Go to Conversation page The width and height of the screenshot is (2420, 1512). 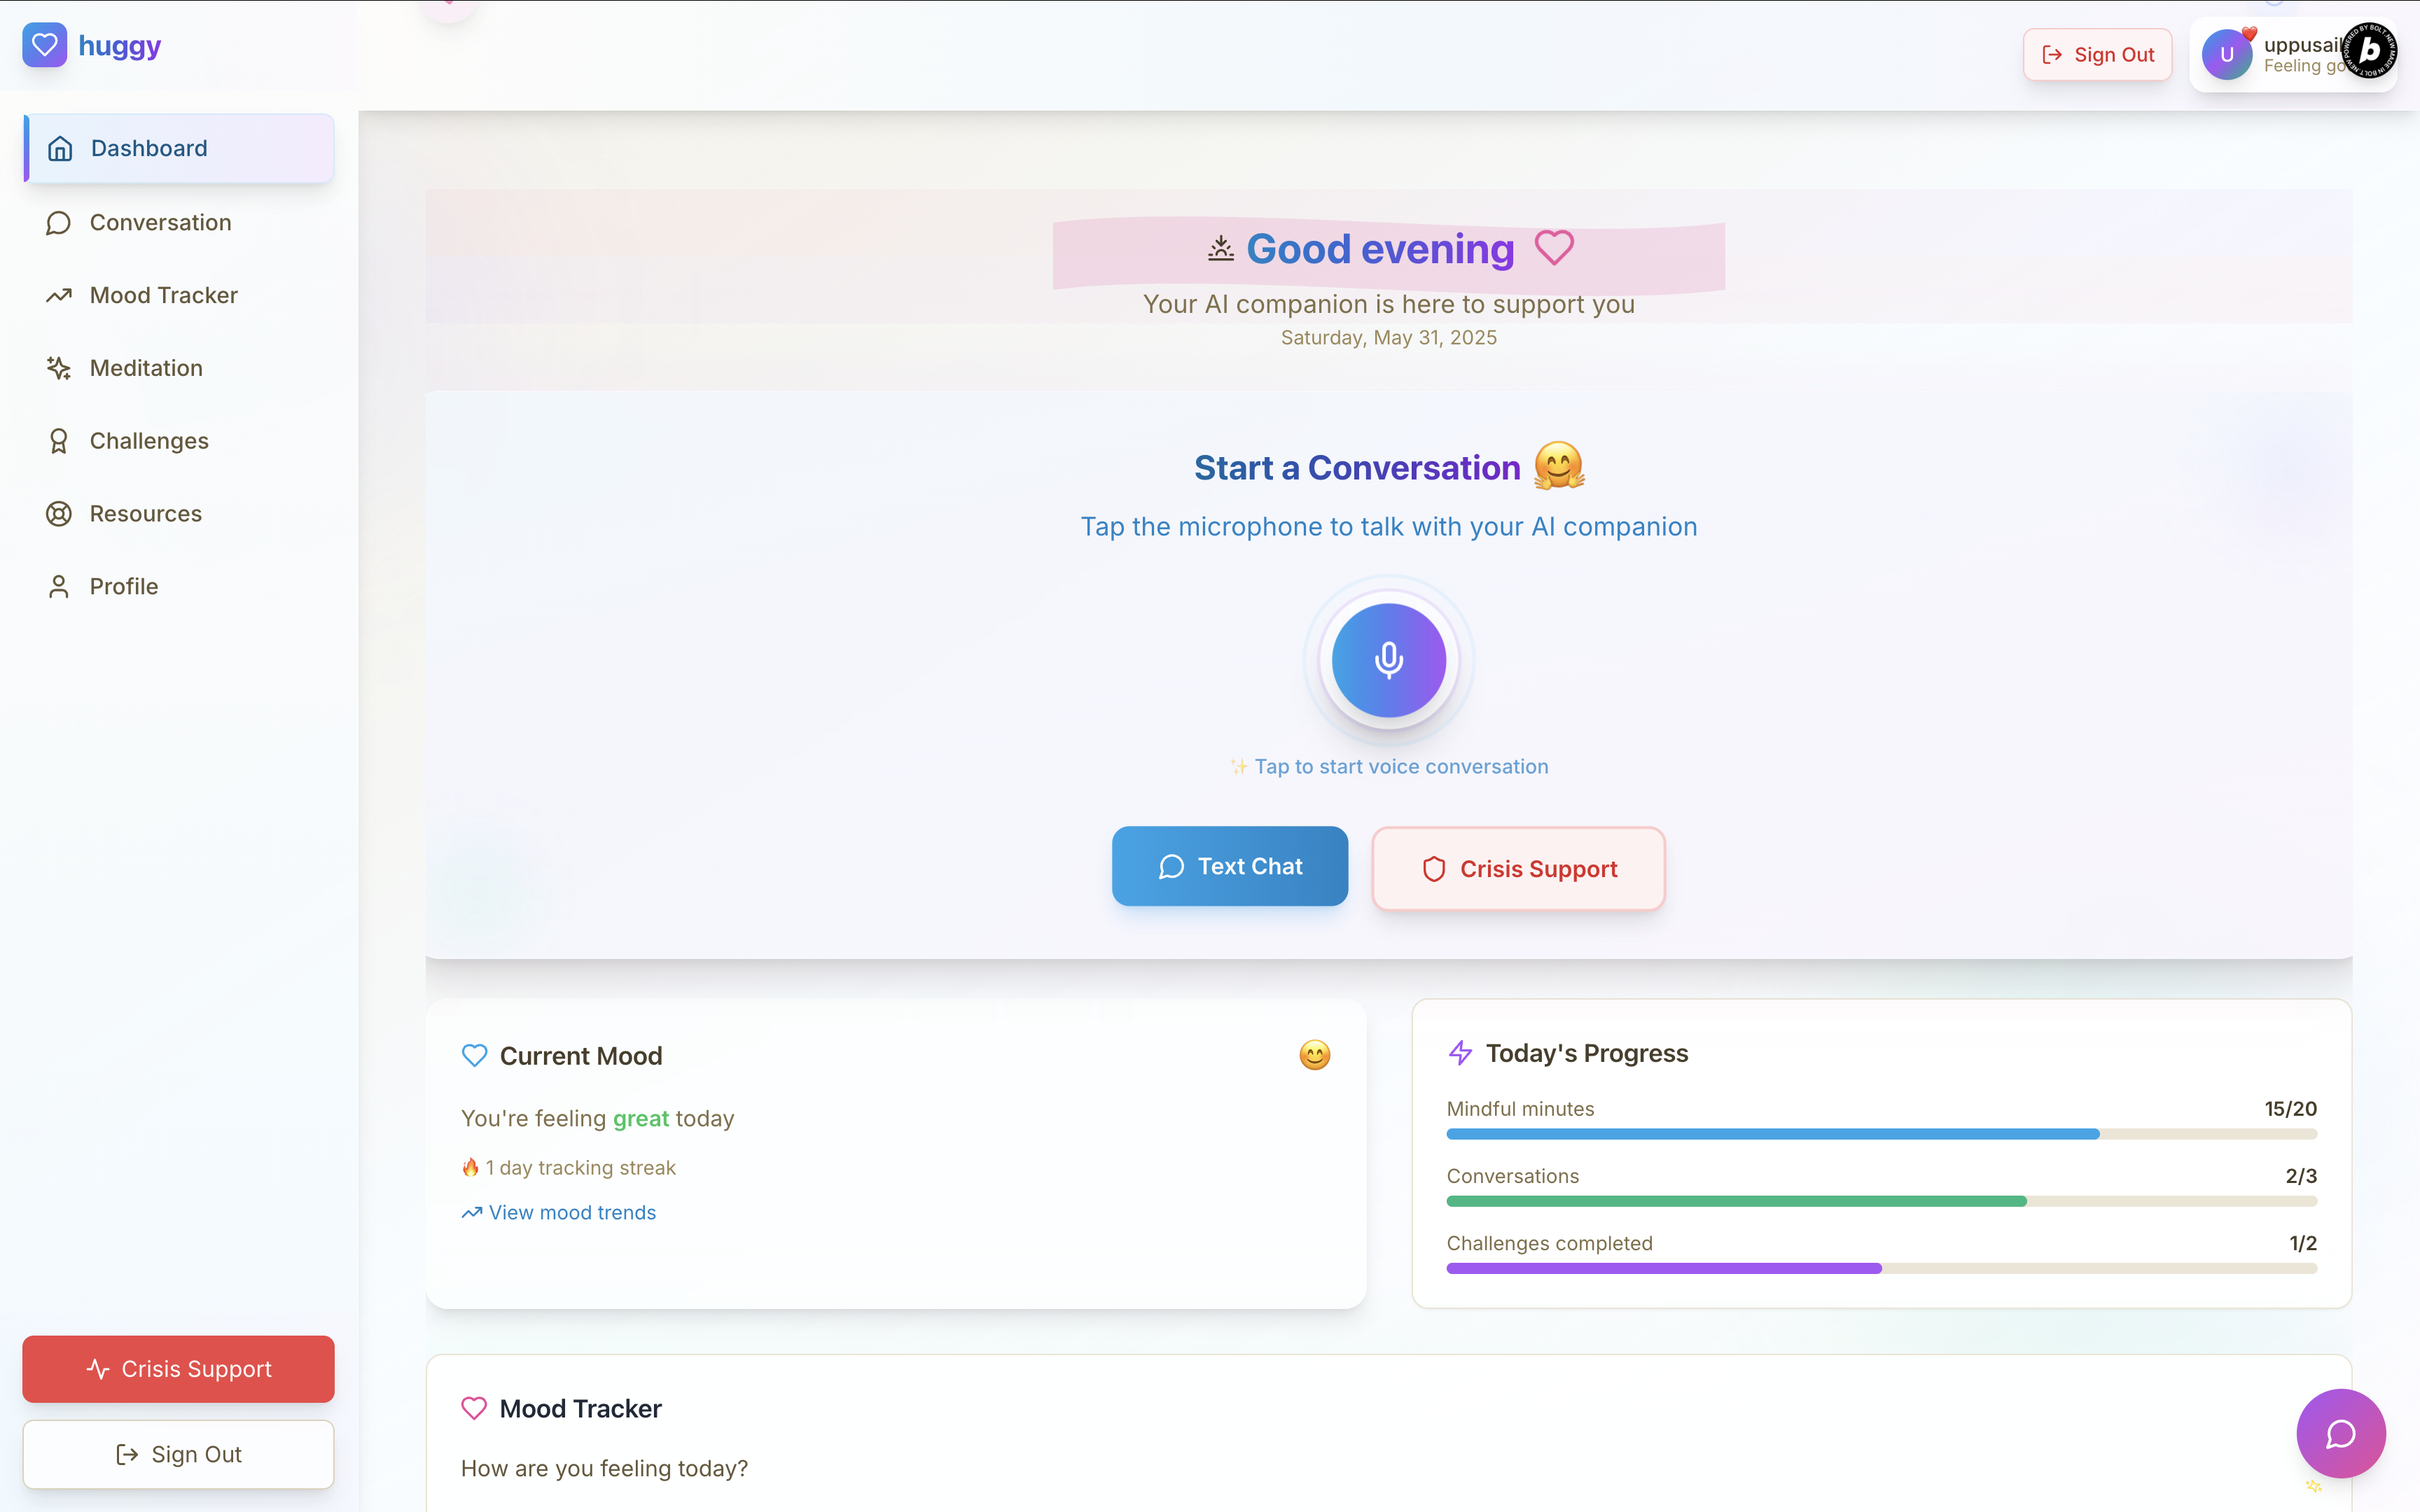pyautogui.click(x=160, y=222)
